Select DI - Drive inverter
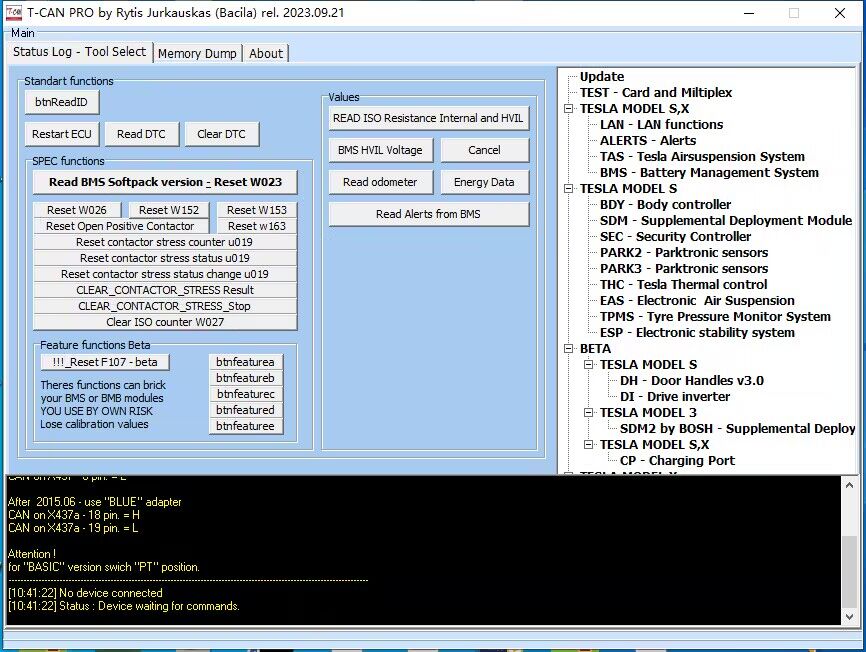This screenshot has width=866, height=652. tap(675, 397)
